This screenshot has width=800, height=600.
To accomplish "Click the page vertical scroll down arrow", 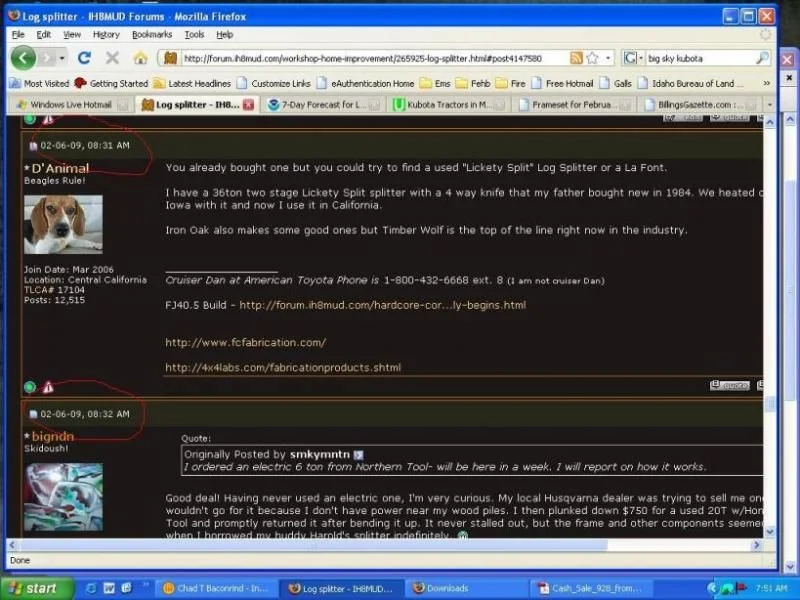I will [770, 532].
